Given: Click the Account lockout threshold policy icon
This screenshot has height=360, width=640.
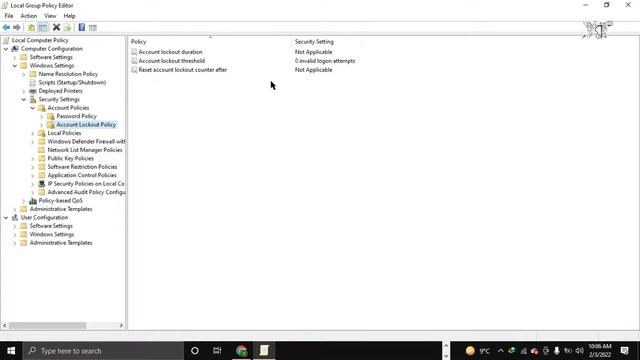Looking at the screenshot, I should pyautogui.click(x=134, y=61).
